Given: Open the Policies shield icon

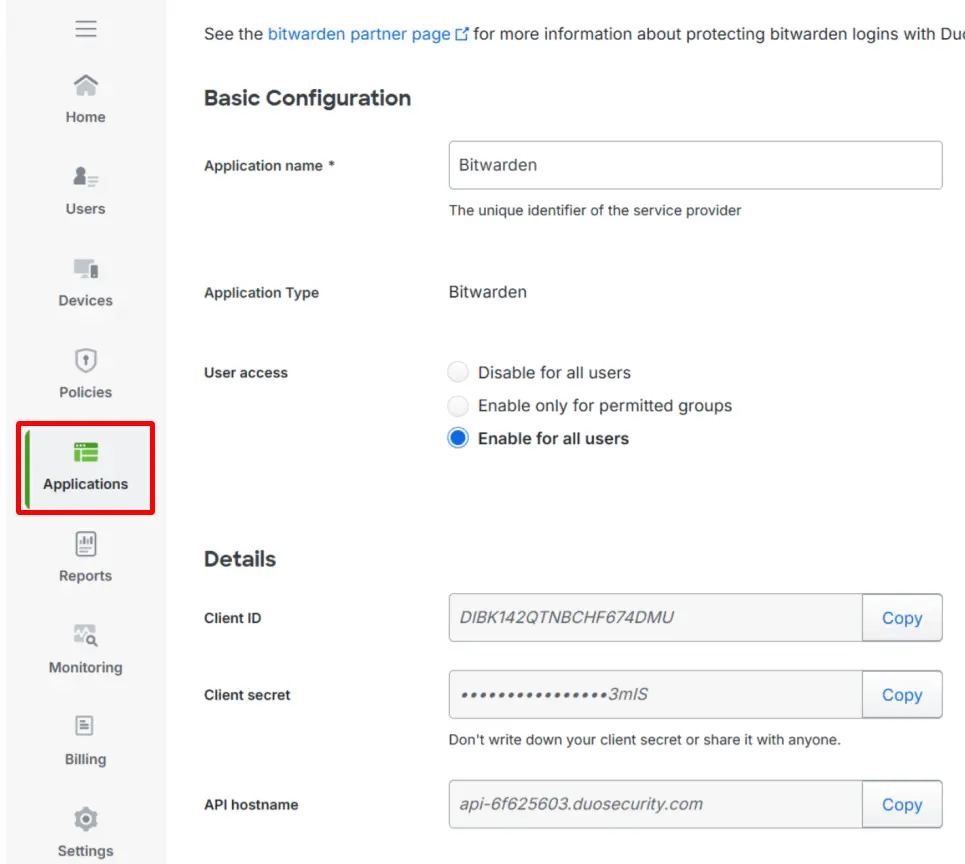Looking at the screenshot, I should pyautogui.click(x=86, y=360).
